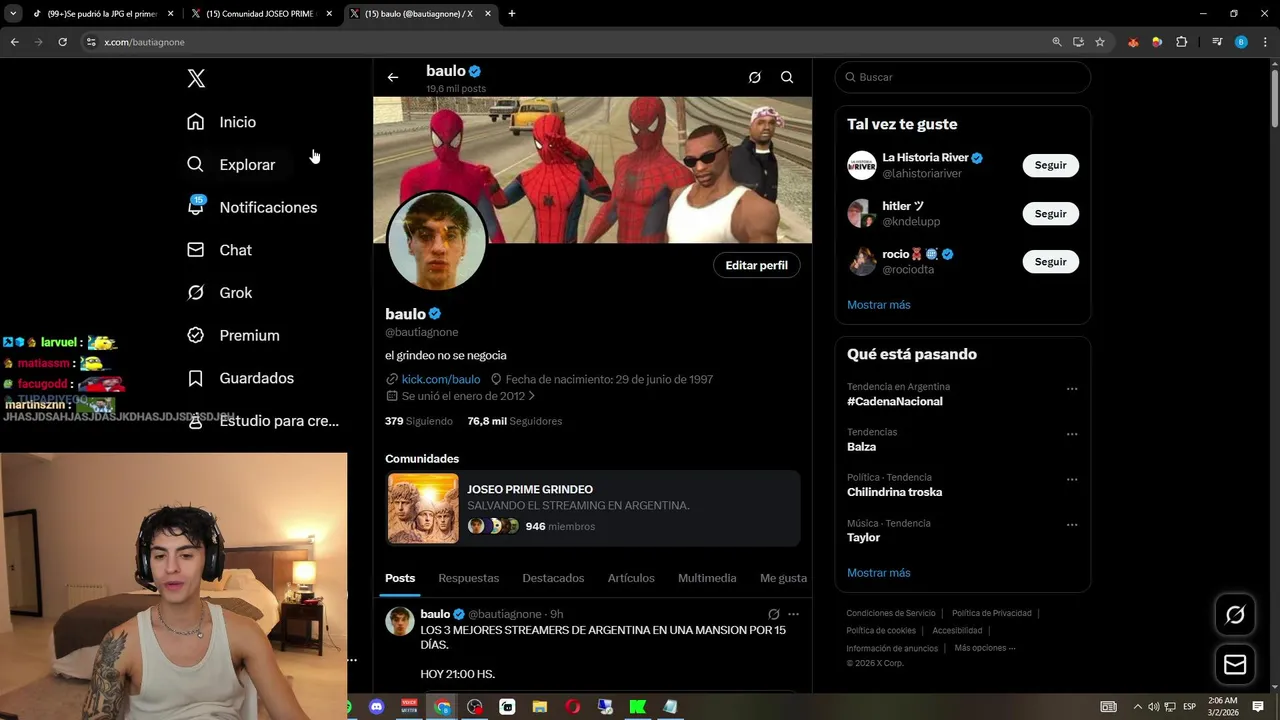Screen dimensions: 1280x720
Task: Follow La Historia River
Action: pyautogui.click(x=1050, y=165)
